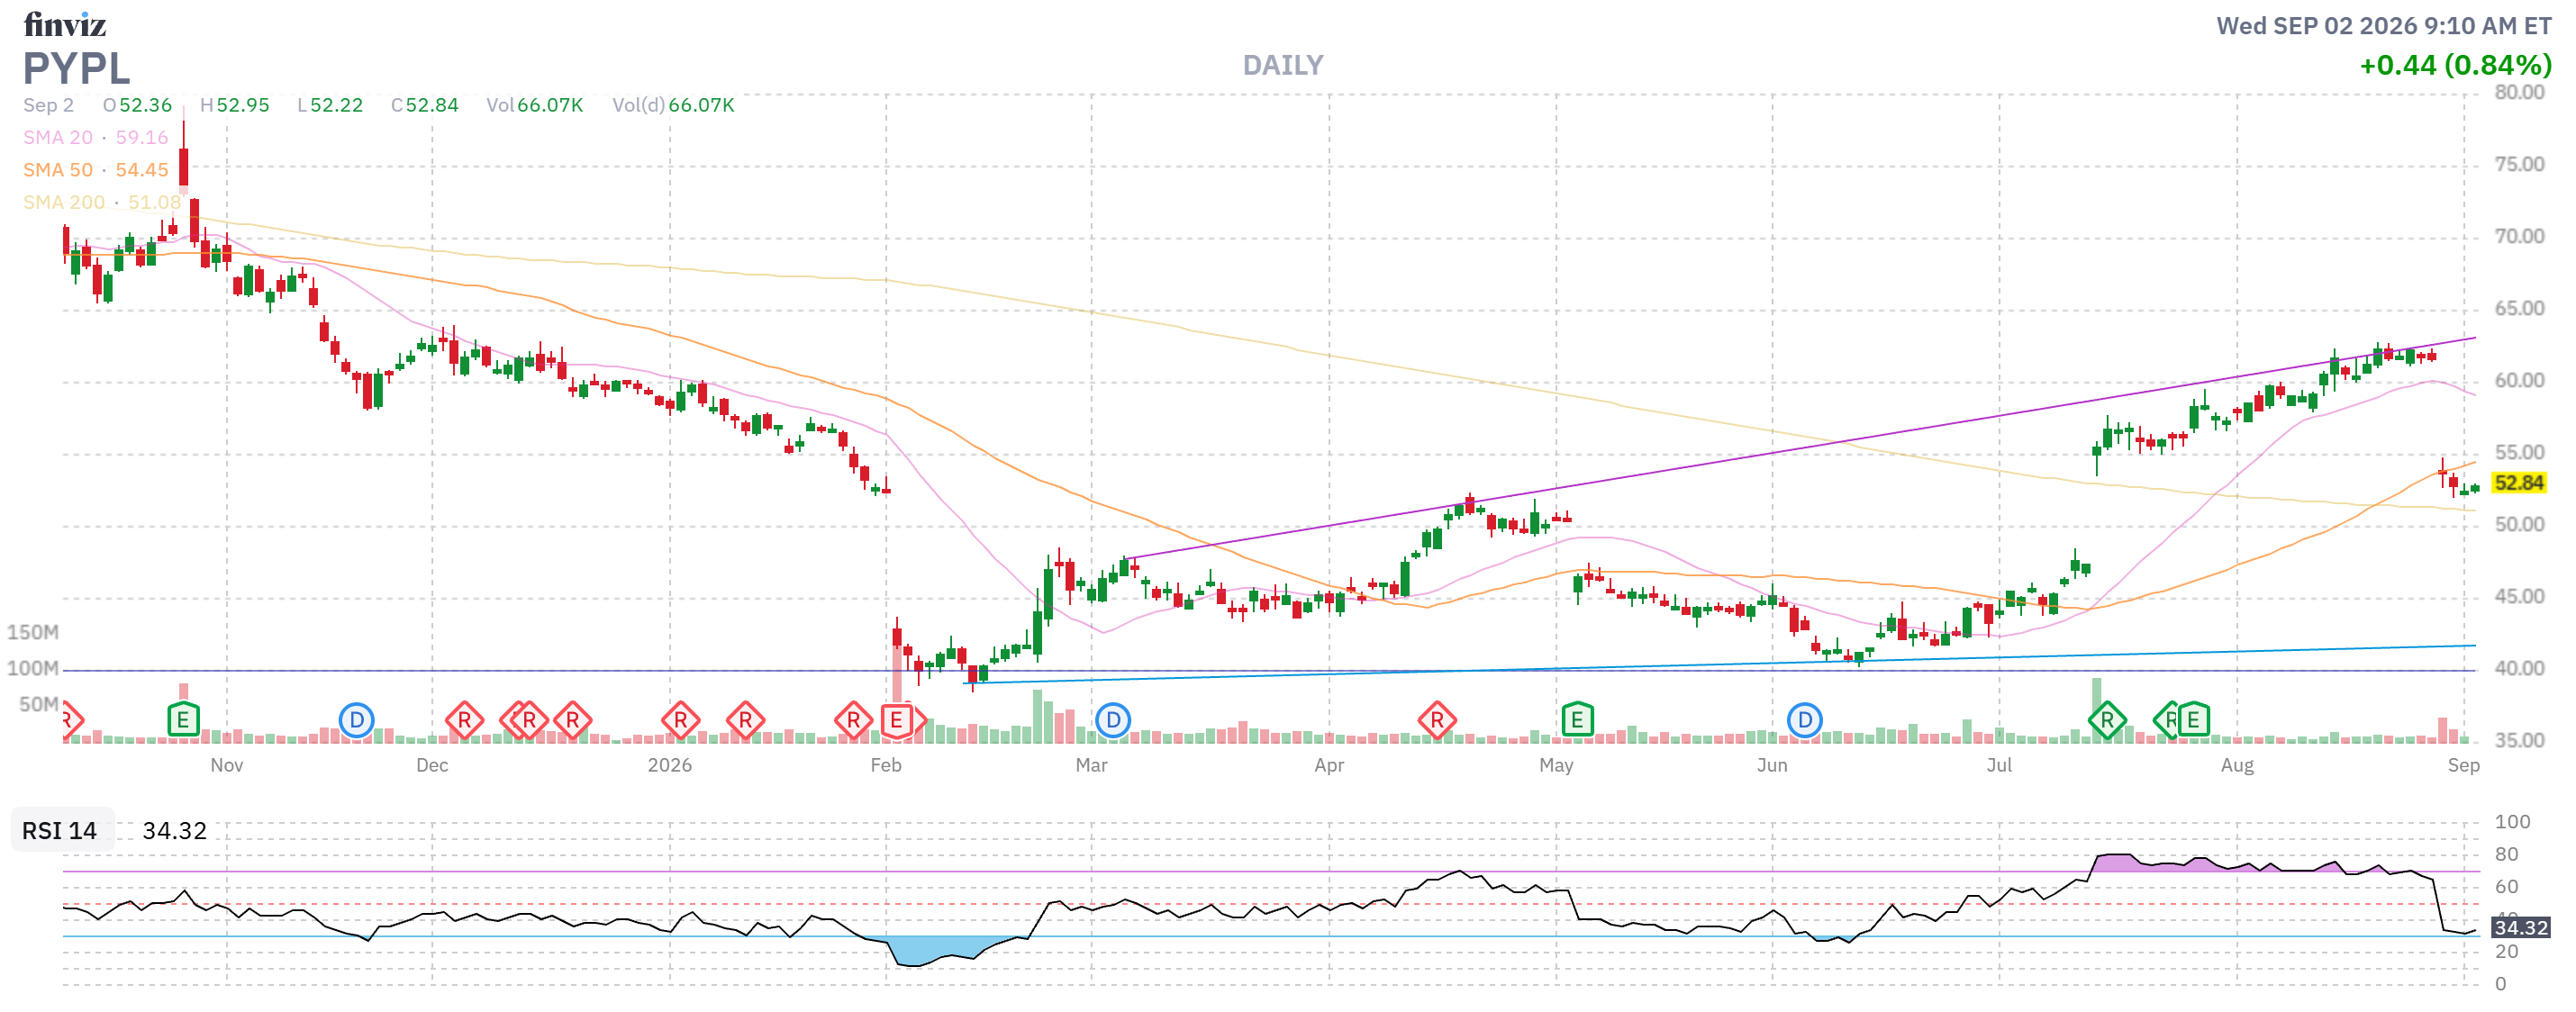Click the 0 label on the RSI axis
Screen dimensions: 2576x1012
coord(2500,983)
